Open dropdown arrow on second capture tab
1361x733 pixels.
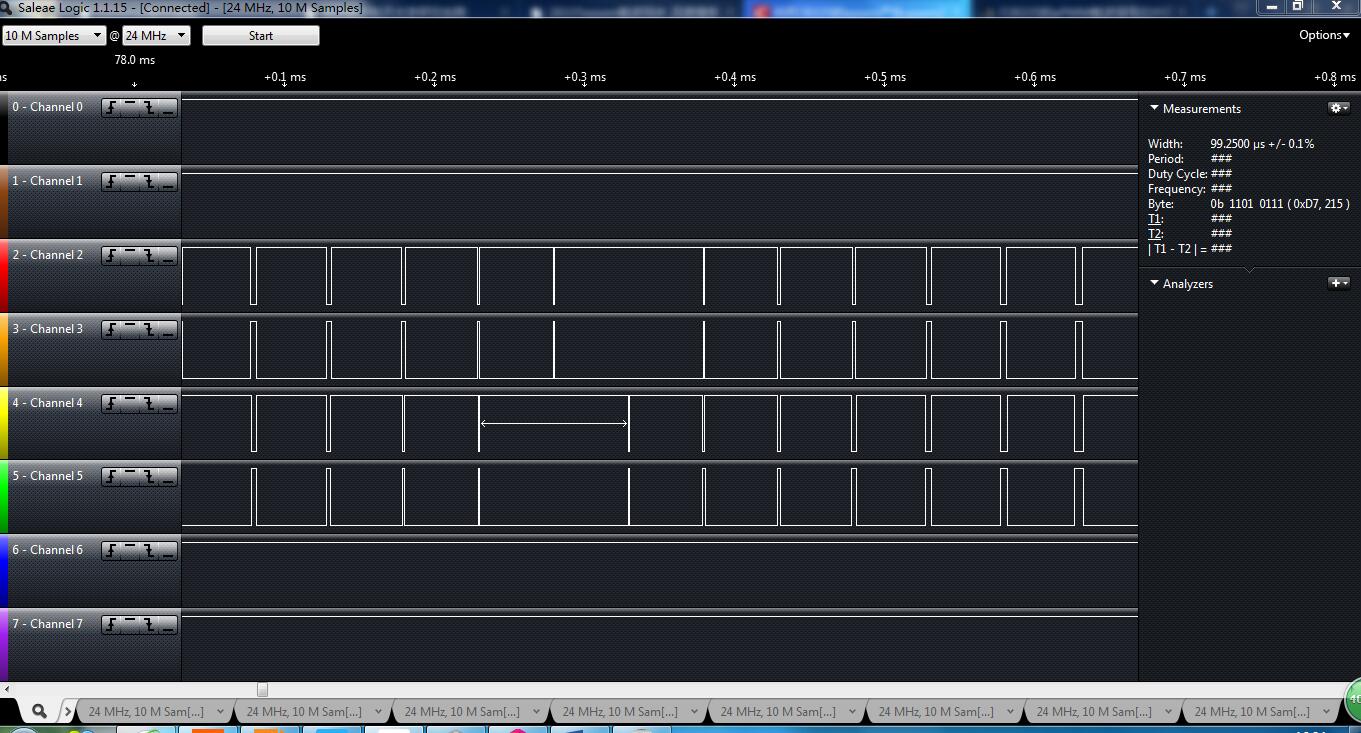tap(378, 712)
